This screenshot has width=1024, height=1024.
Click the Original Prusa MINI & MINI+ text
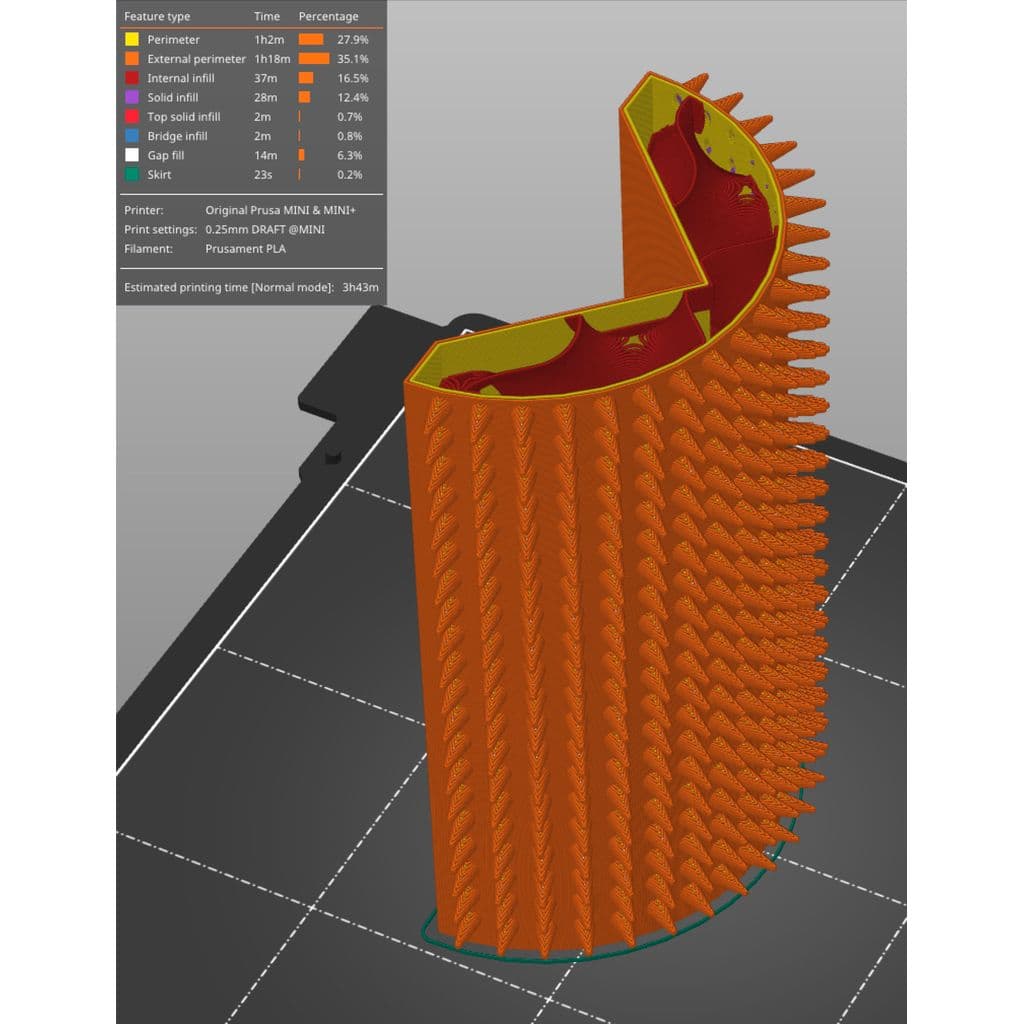click(280, 210)
